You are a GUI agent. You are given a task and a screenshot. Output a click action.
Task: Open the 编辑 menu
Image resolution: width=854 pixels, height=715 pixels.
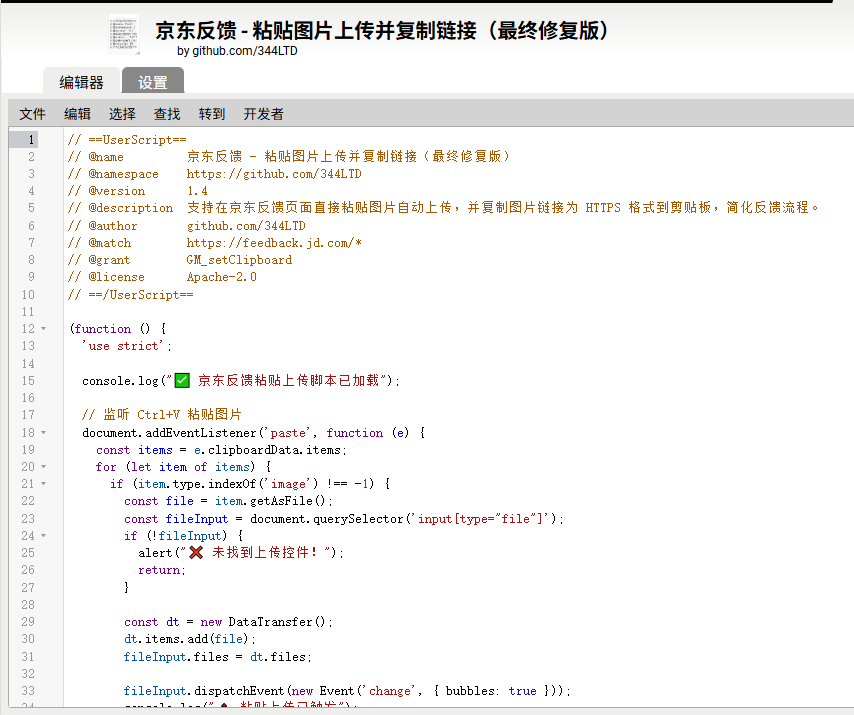[x=78, y=114]
